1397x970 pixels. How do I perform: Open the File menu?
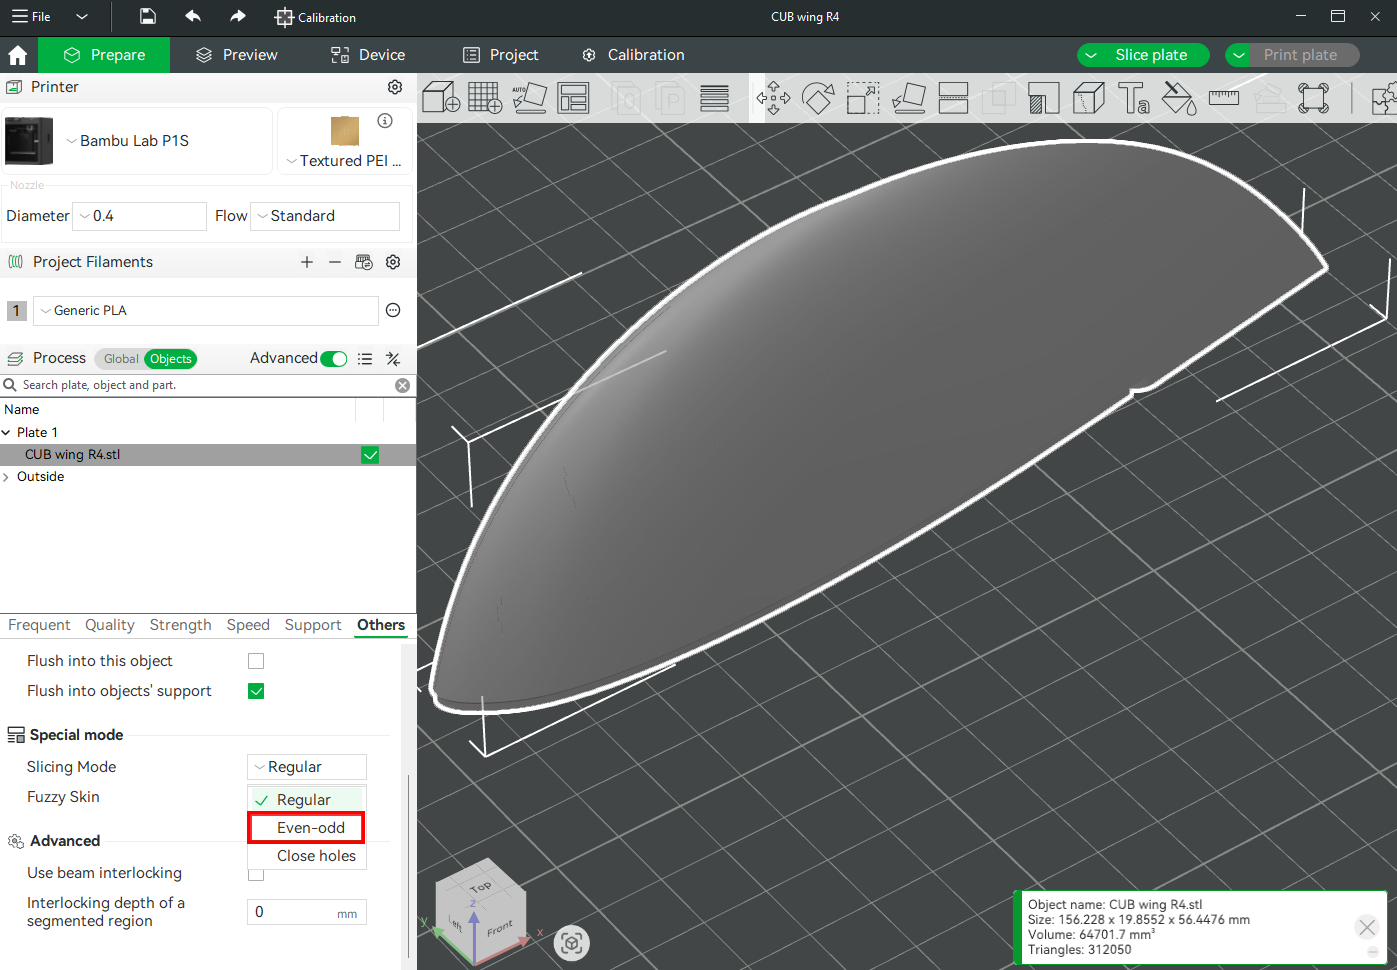[31, 16]
